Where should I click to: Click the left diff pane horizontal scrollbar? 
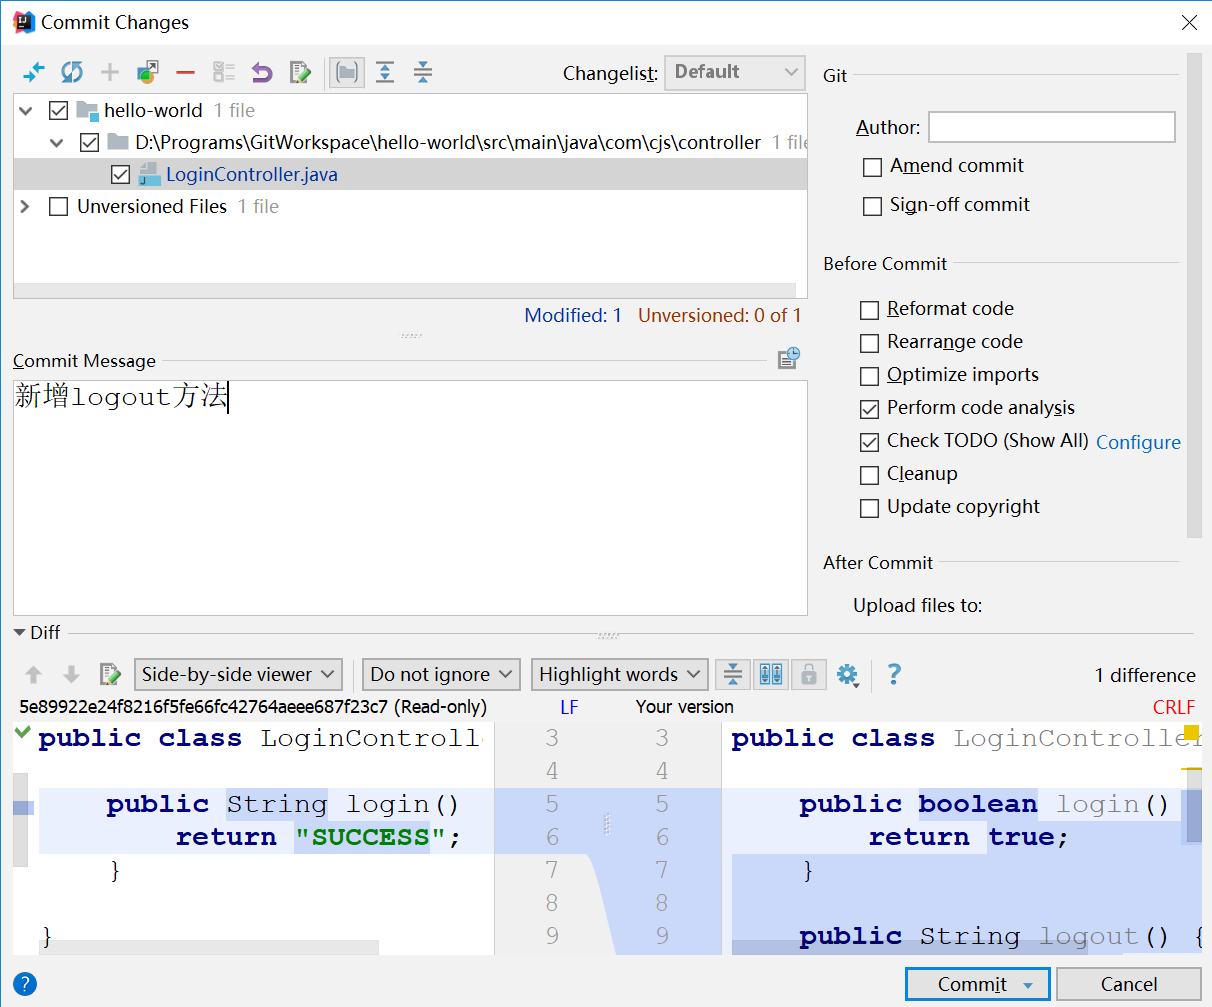pos(210,947)
